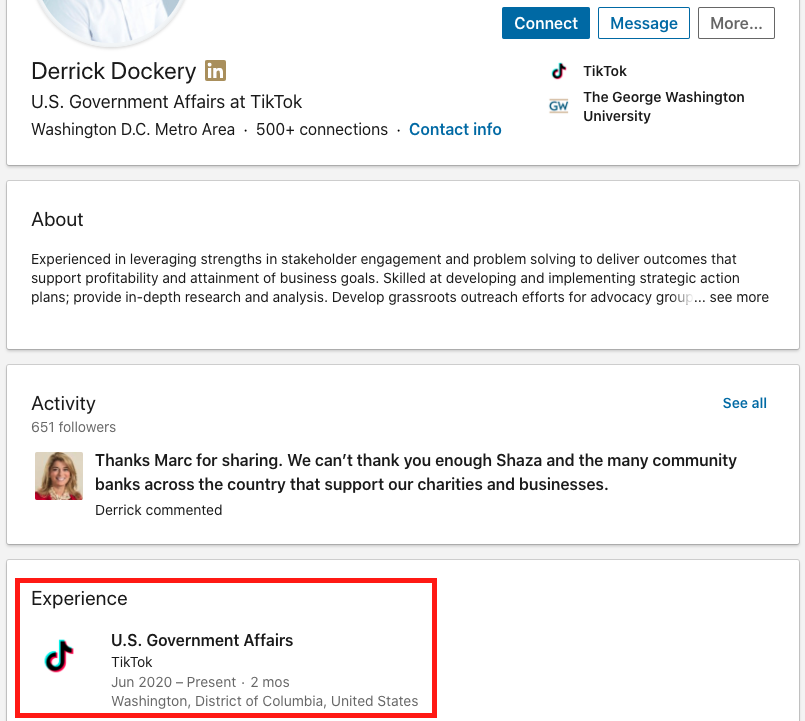This screenshot has height=721, width=805.
Task: Open the 'Thanks Marc for sharing' activity post
Action: (415, 472)
